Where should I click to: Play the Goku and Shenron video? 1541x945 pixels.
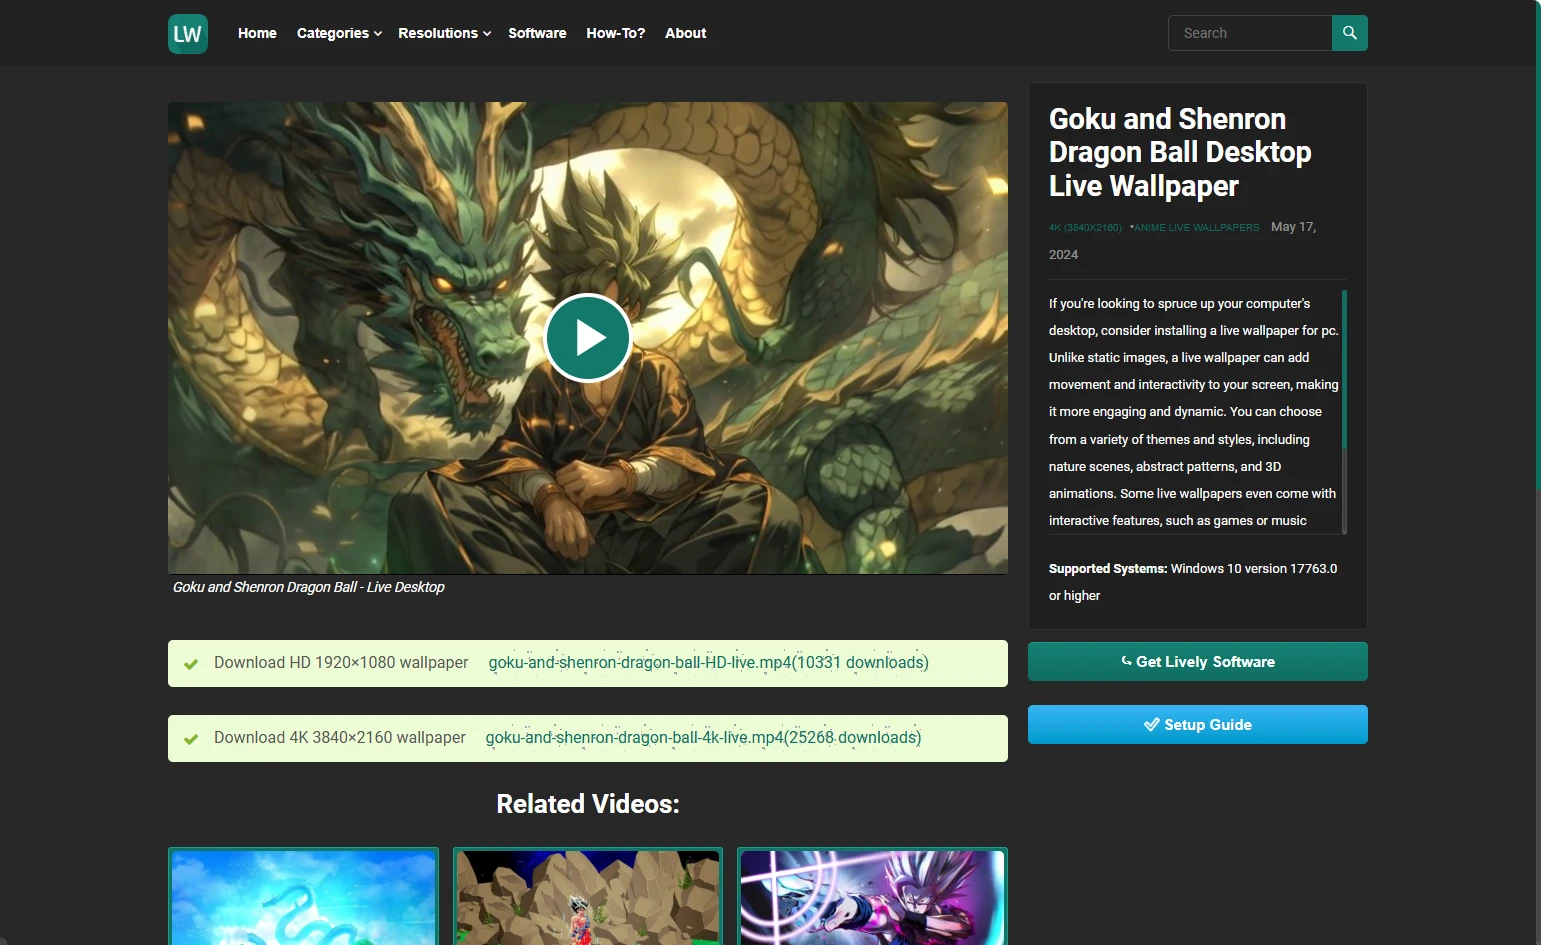pyautogui.click(x=588, y=338)
